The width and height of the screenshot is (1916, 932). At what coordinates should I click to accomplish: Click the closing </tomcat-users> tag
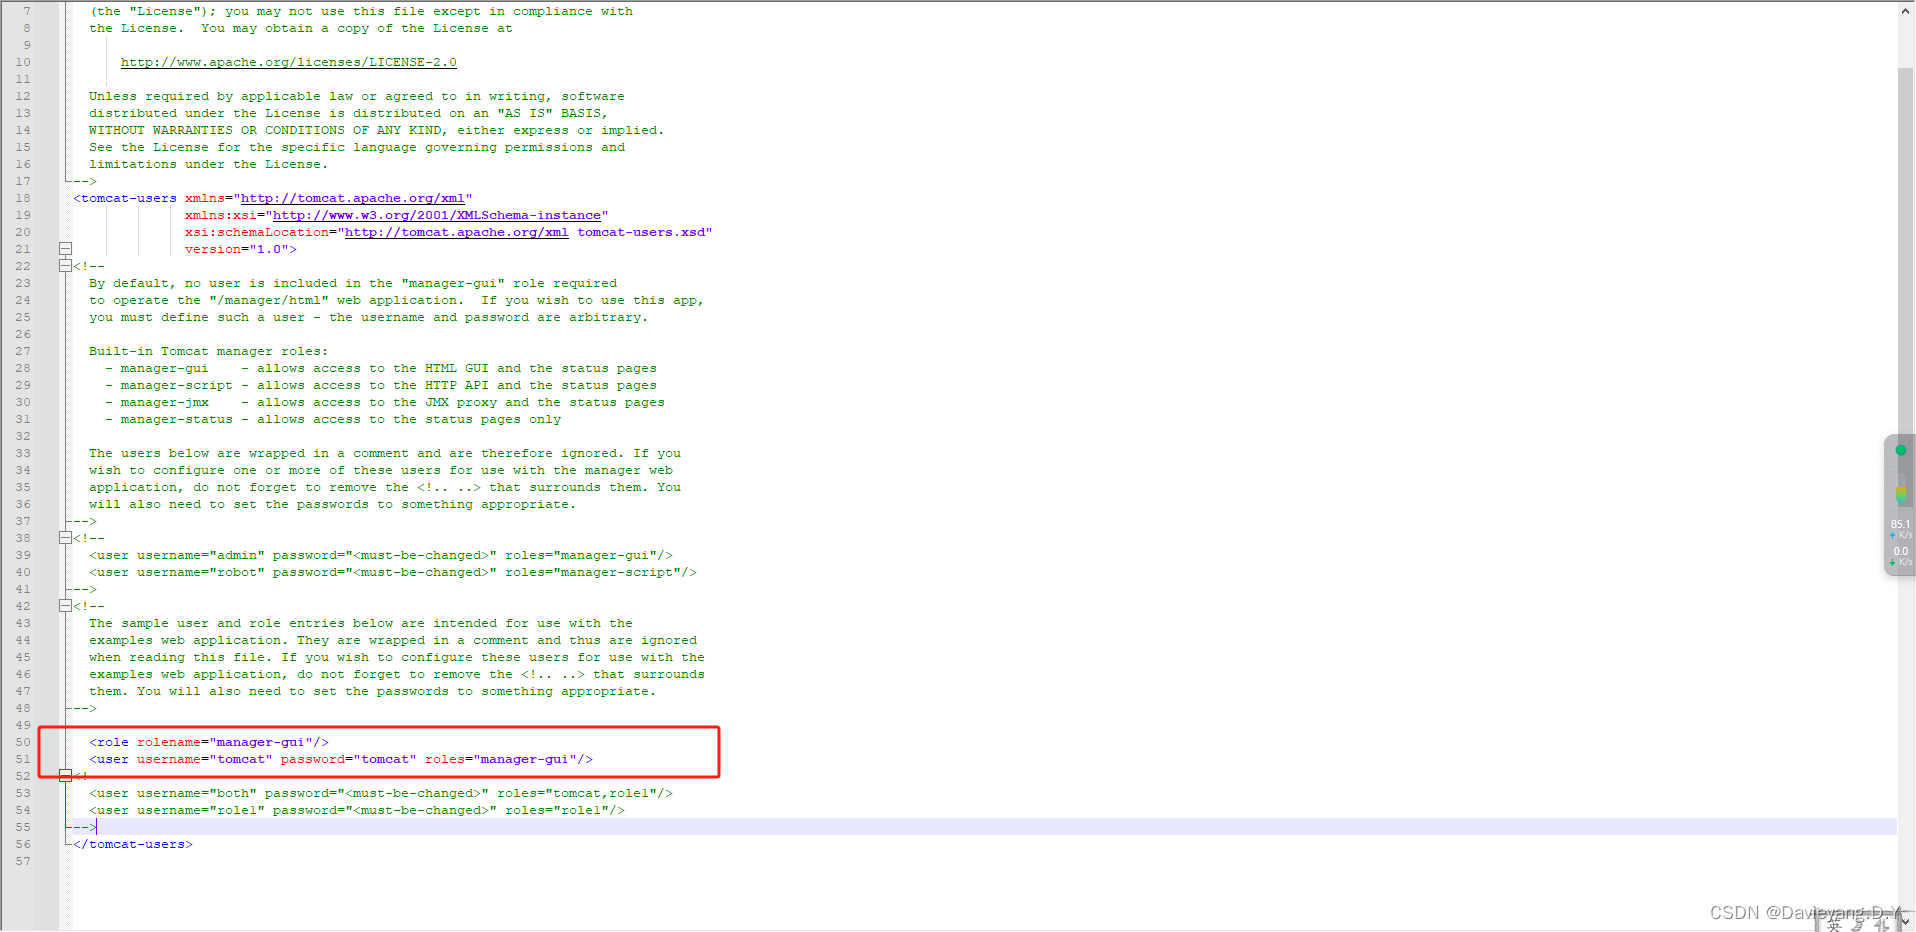[133, 844]
